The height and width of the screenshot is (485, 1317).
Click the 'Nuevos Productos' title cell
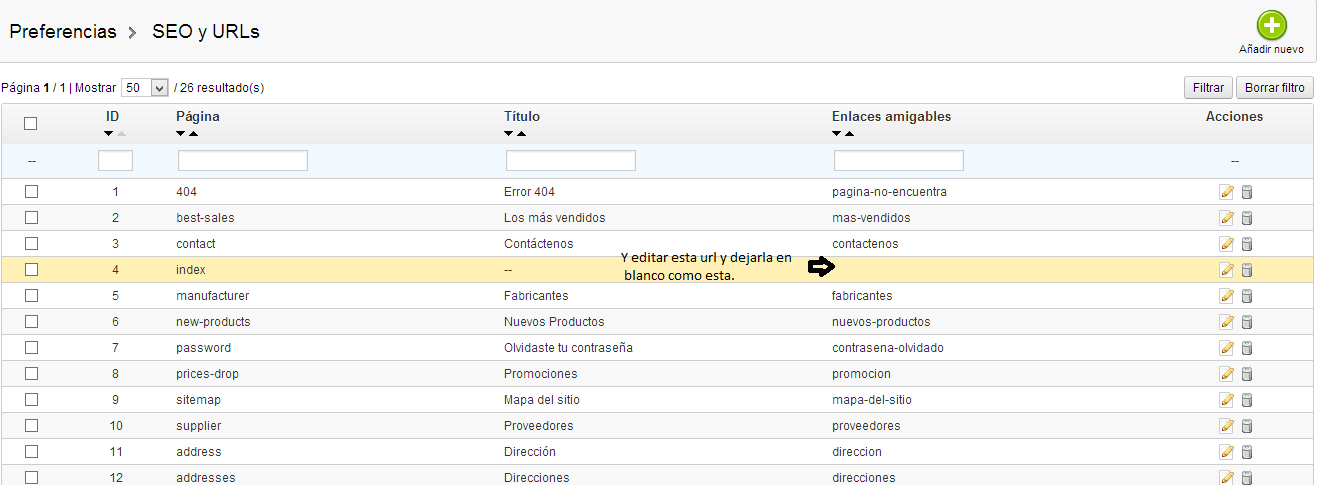click(554, 322)
